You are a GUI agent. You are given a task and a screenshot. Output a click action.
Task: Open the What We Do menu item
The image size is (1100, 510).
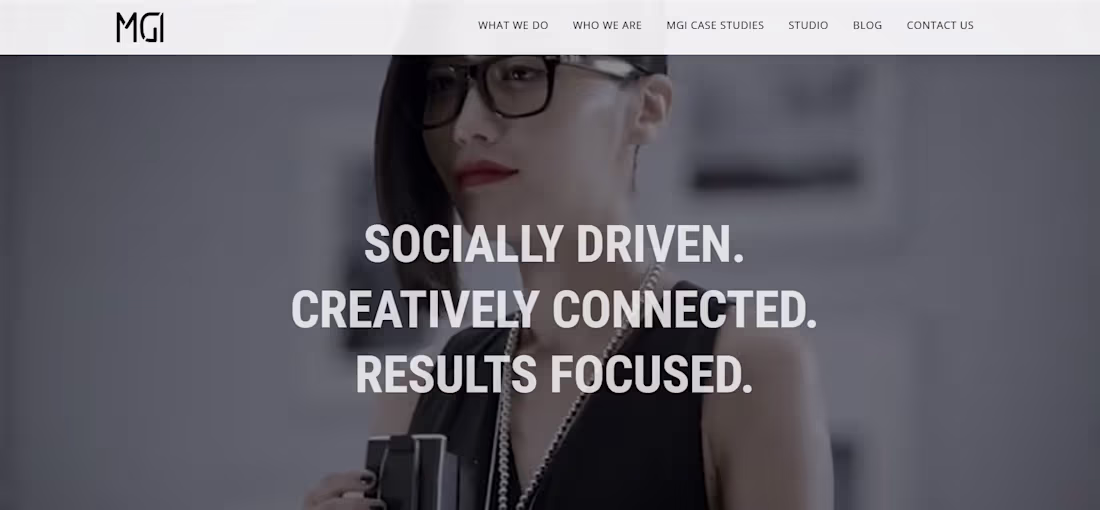[513, 25]
